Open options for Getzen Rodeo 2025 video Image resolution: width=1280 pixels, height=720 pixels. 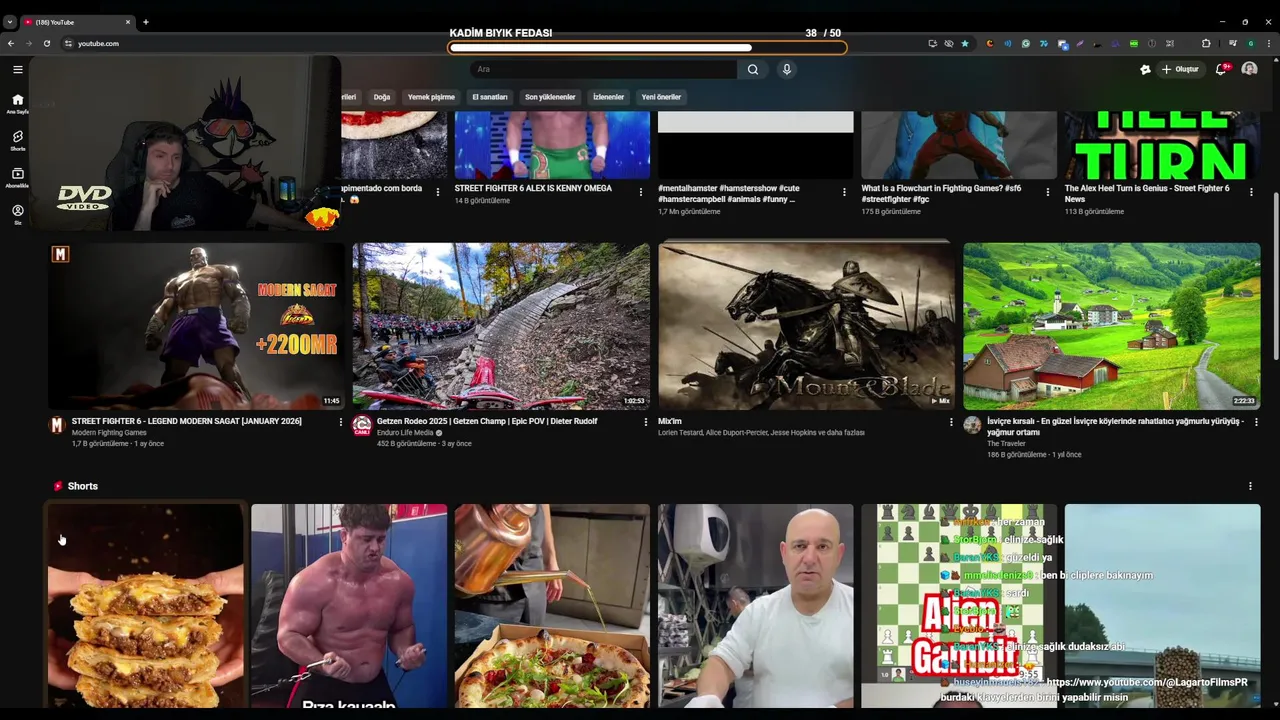[x=645, y=422]
